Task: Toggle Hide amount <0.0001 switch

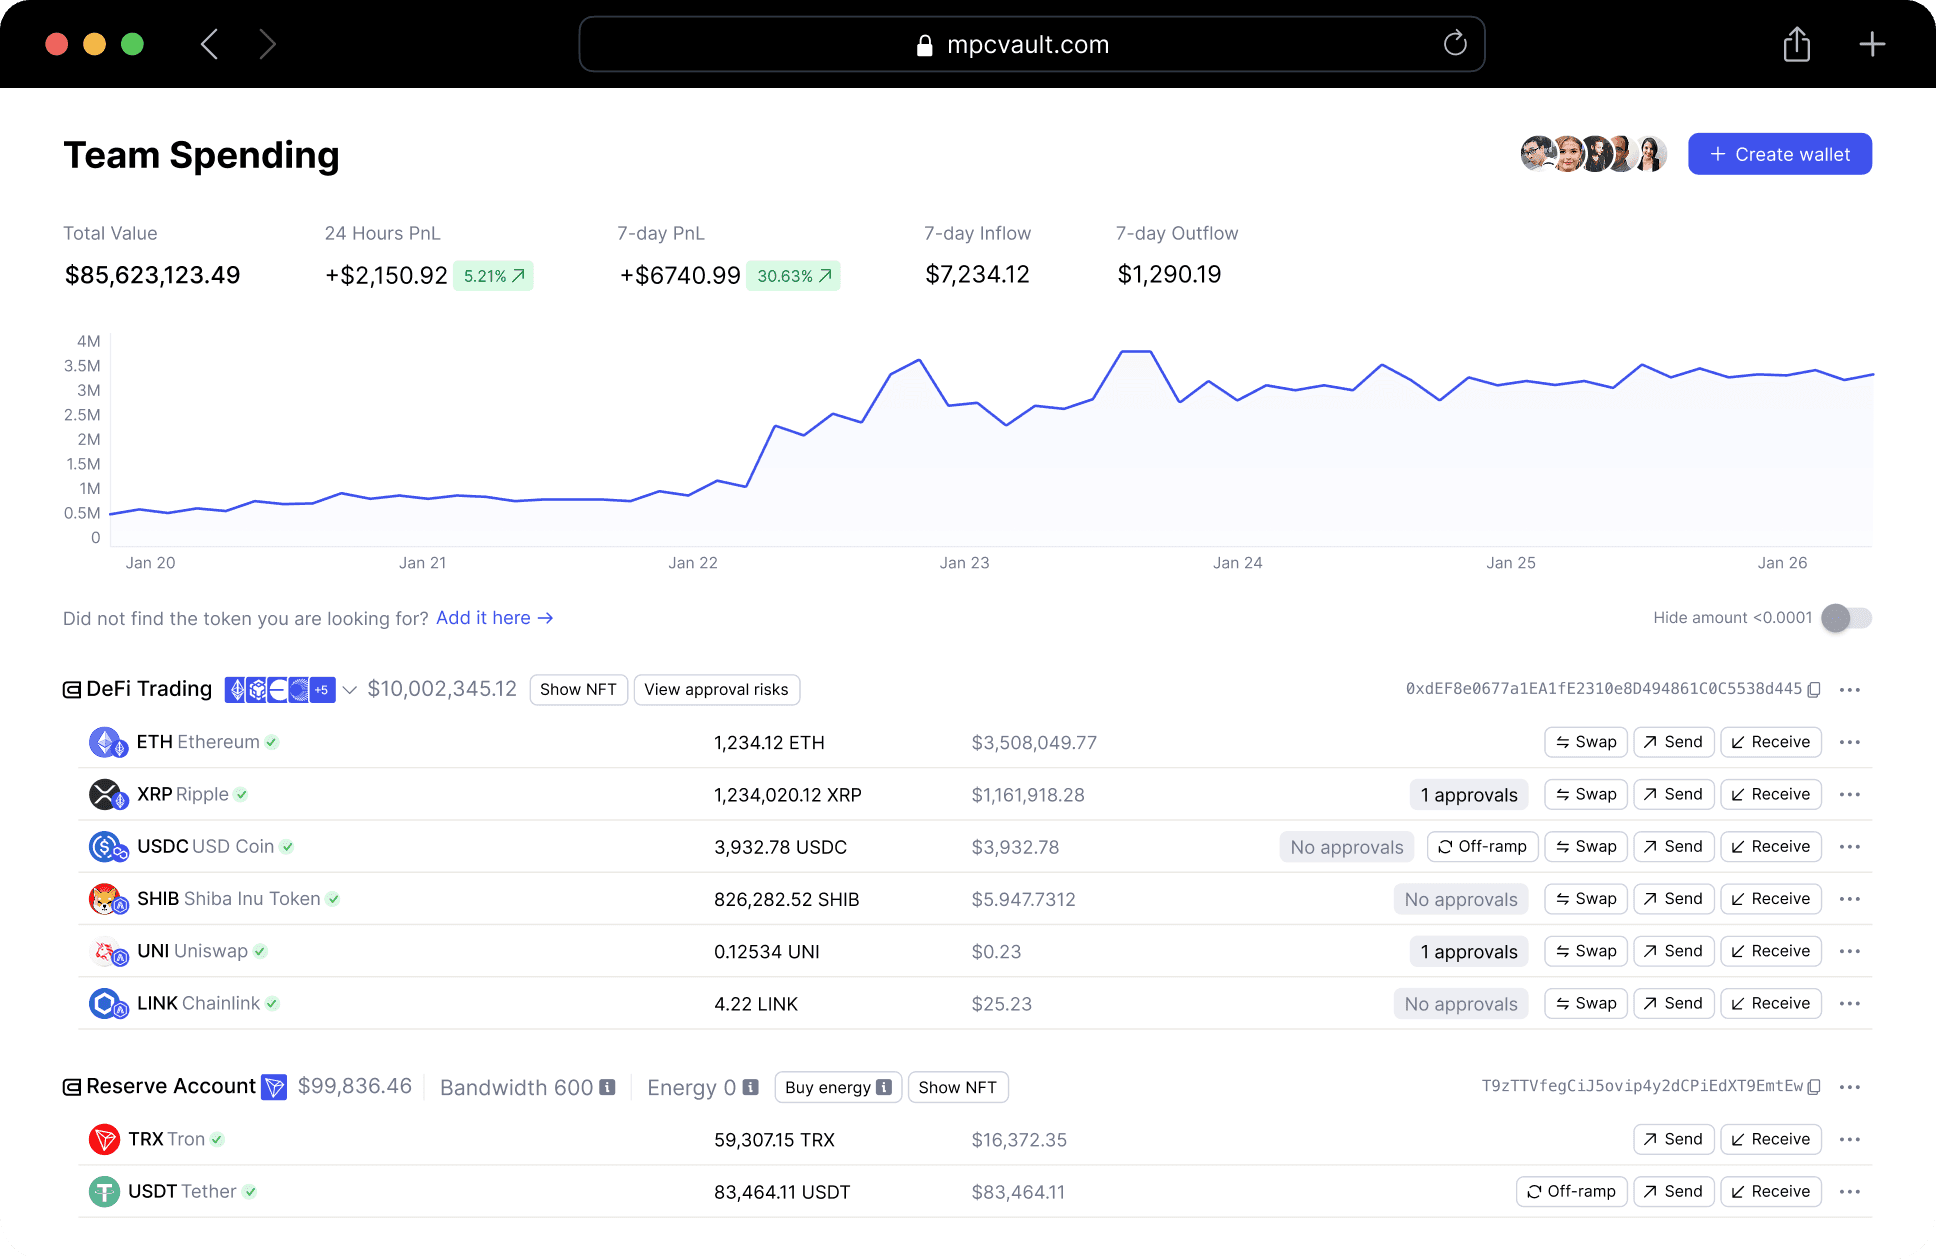Action: (1846, 618)
